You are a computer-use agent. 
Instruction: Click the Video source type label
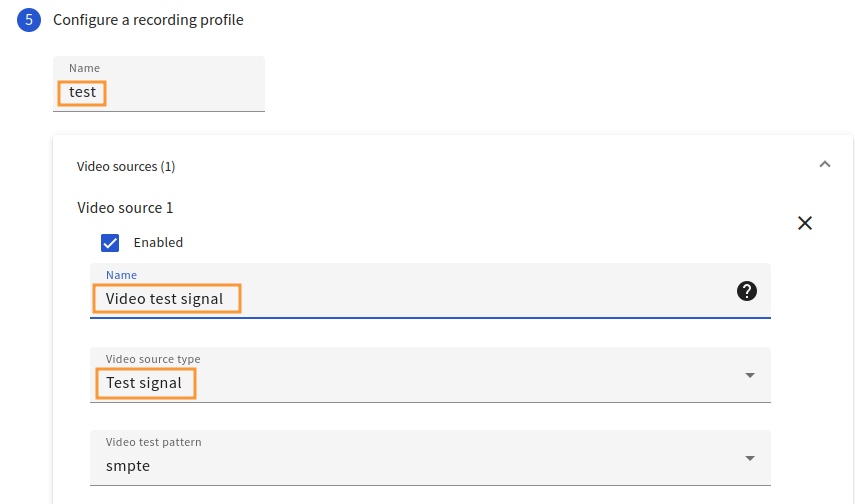[x=153, y=359]
